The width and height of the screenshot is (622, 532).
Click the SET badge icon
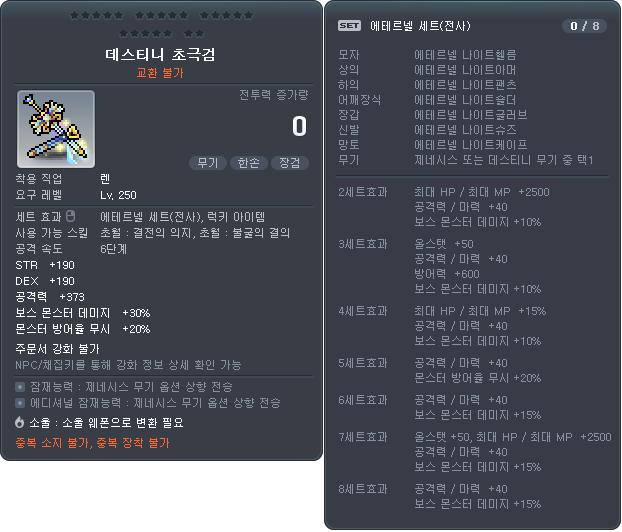tap(349, 26)
